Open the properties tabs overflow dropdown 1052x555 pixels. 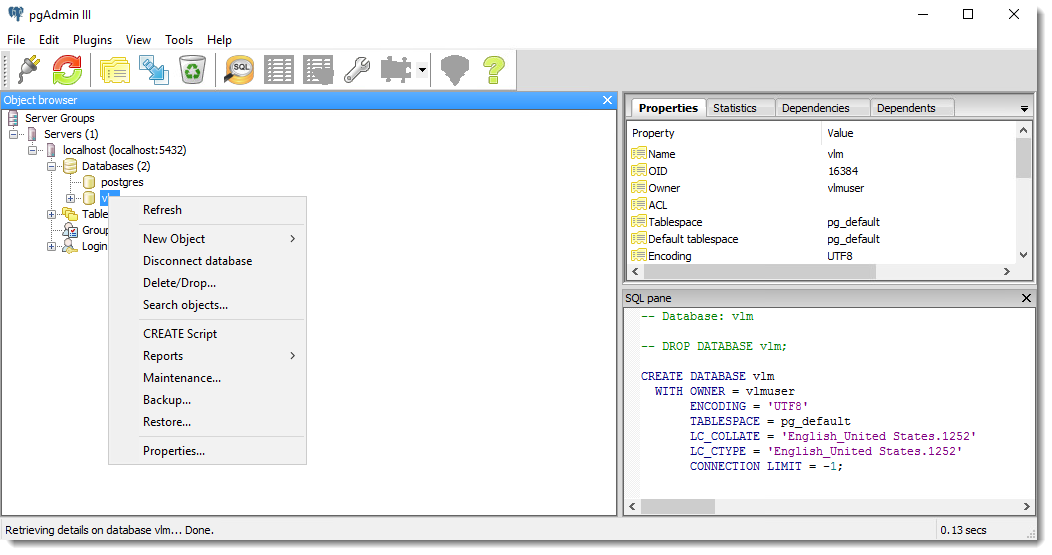tap(1024, 109)
